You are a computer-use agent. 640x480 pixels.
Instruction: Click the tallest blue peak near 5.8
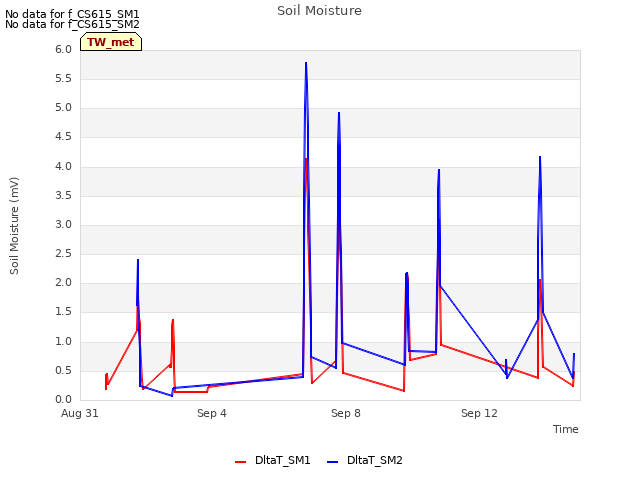tap(306, 63)
